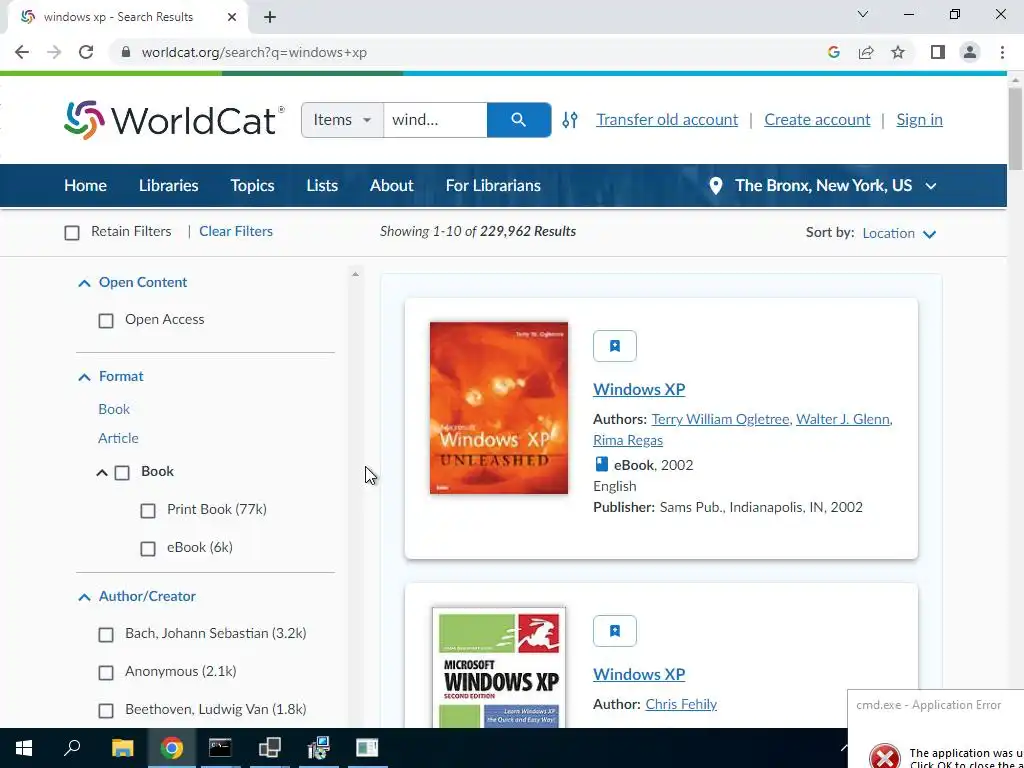Check Print Book (77k) filter

pos(148,511)
